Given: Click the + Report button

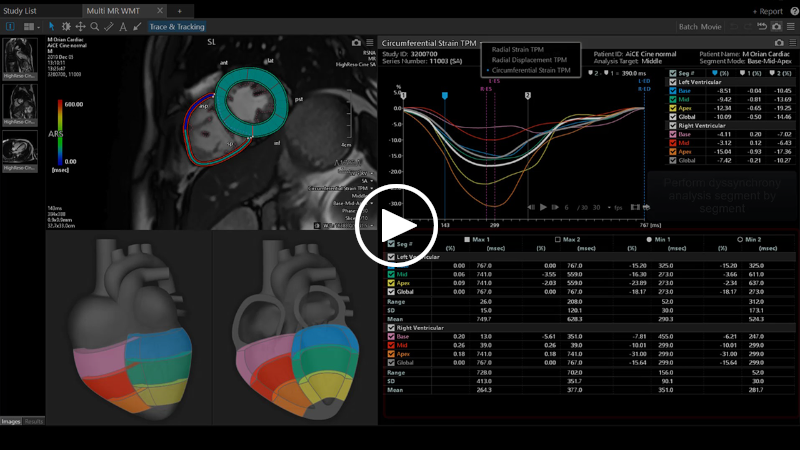Looking at the screenshot, I should coord(767,11).
